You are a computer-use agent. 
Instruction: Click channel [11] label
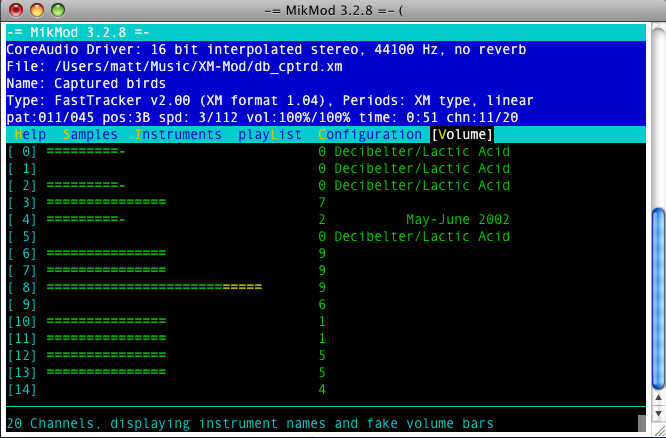[x=23, y=339]
